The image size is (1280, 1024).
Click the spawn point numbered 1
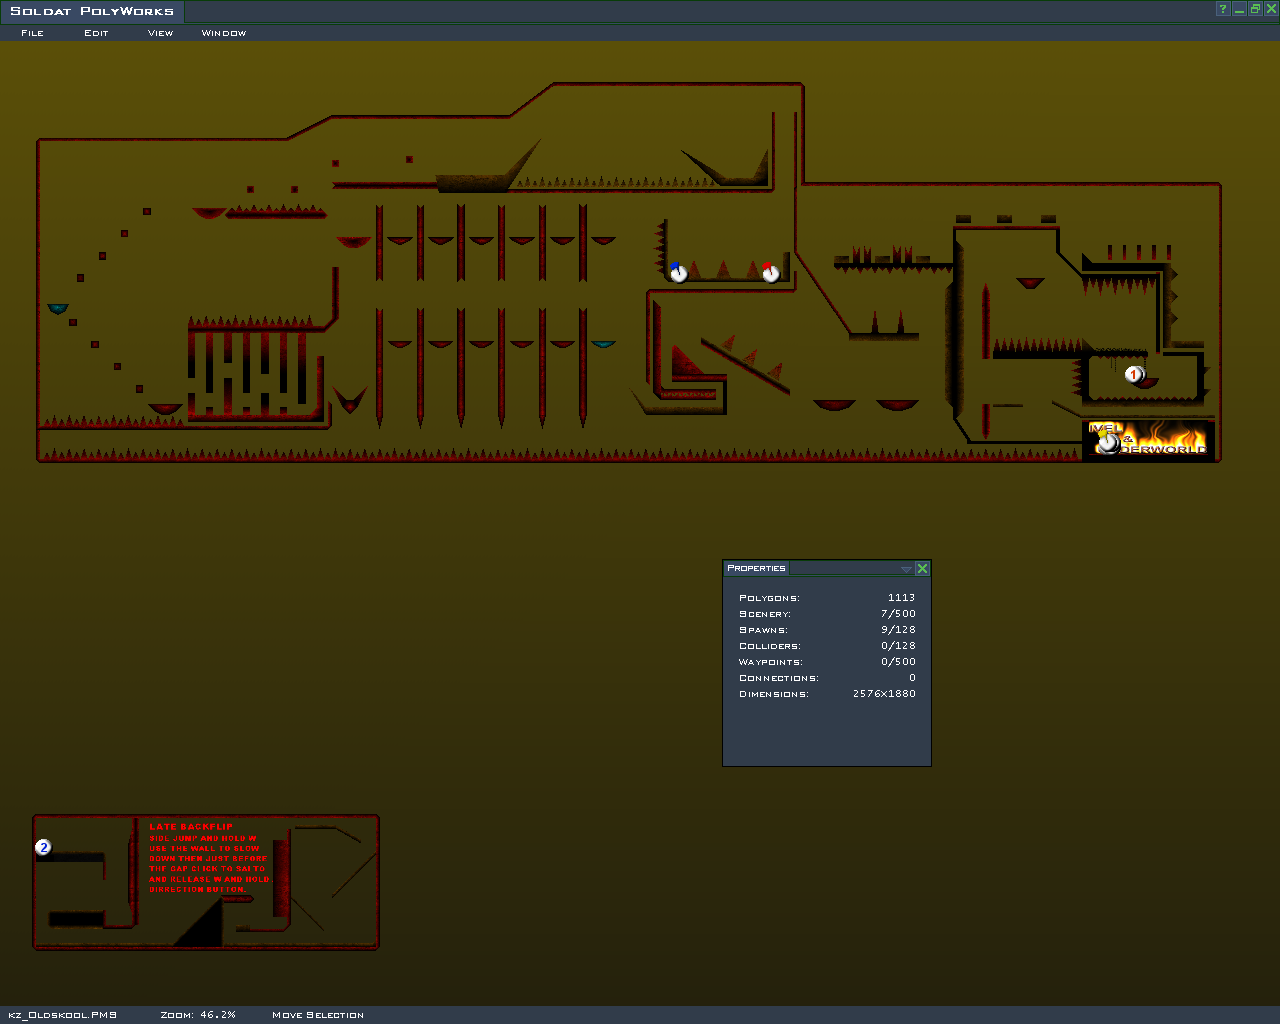(x=1133, y=374)
